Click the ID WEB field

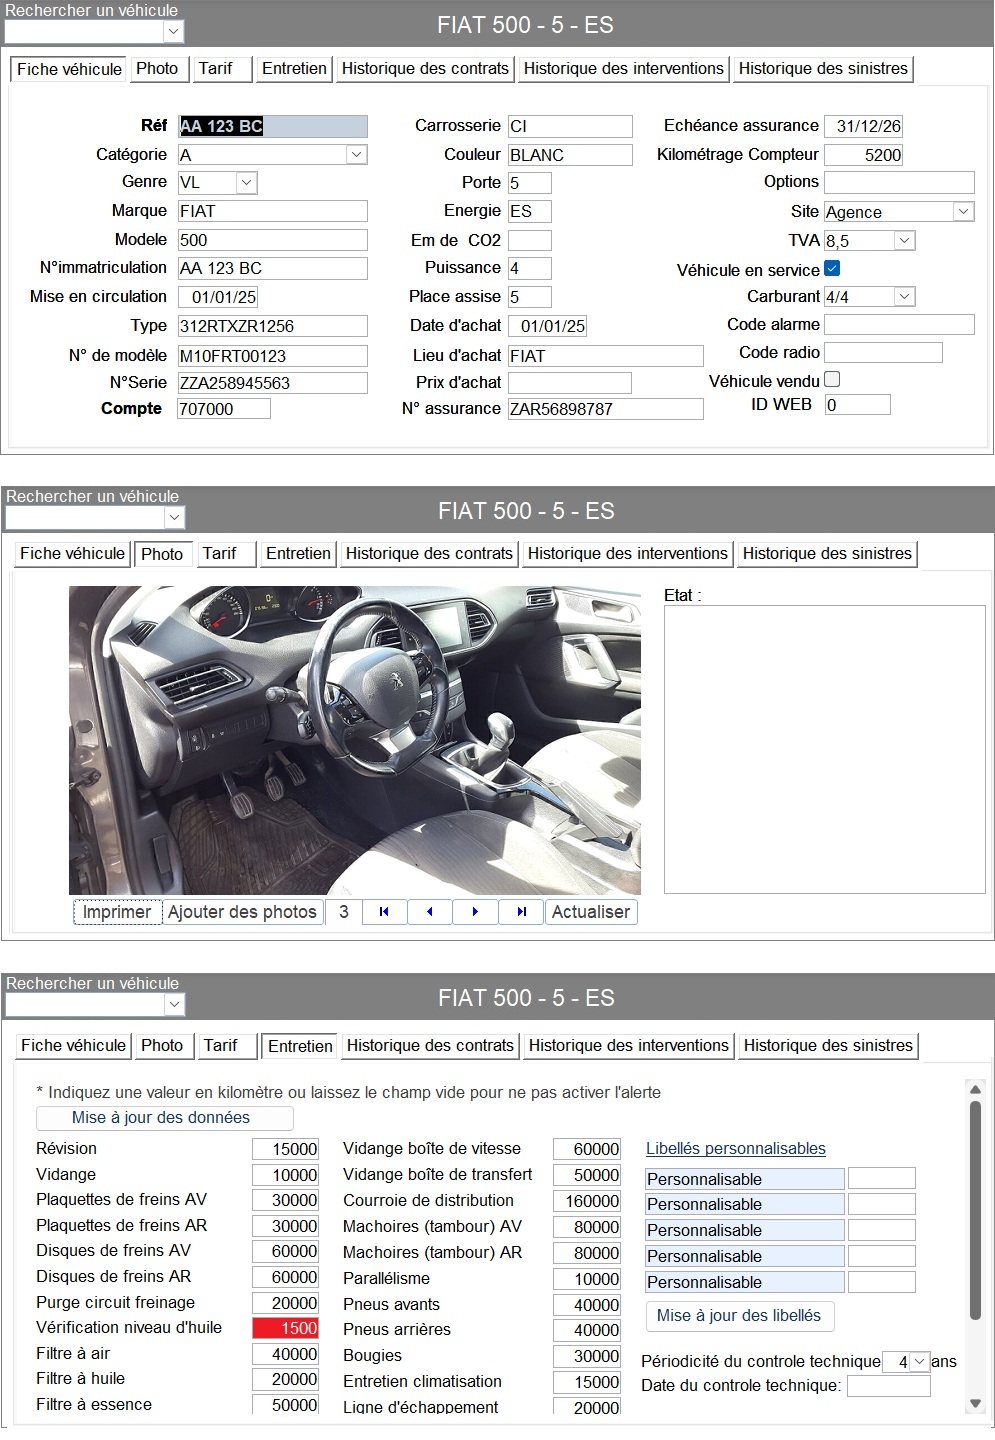(857, 405)
